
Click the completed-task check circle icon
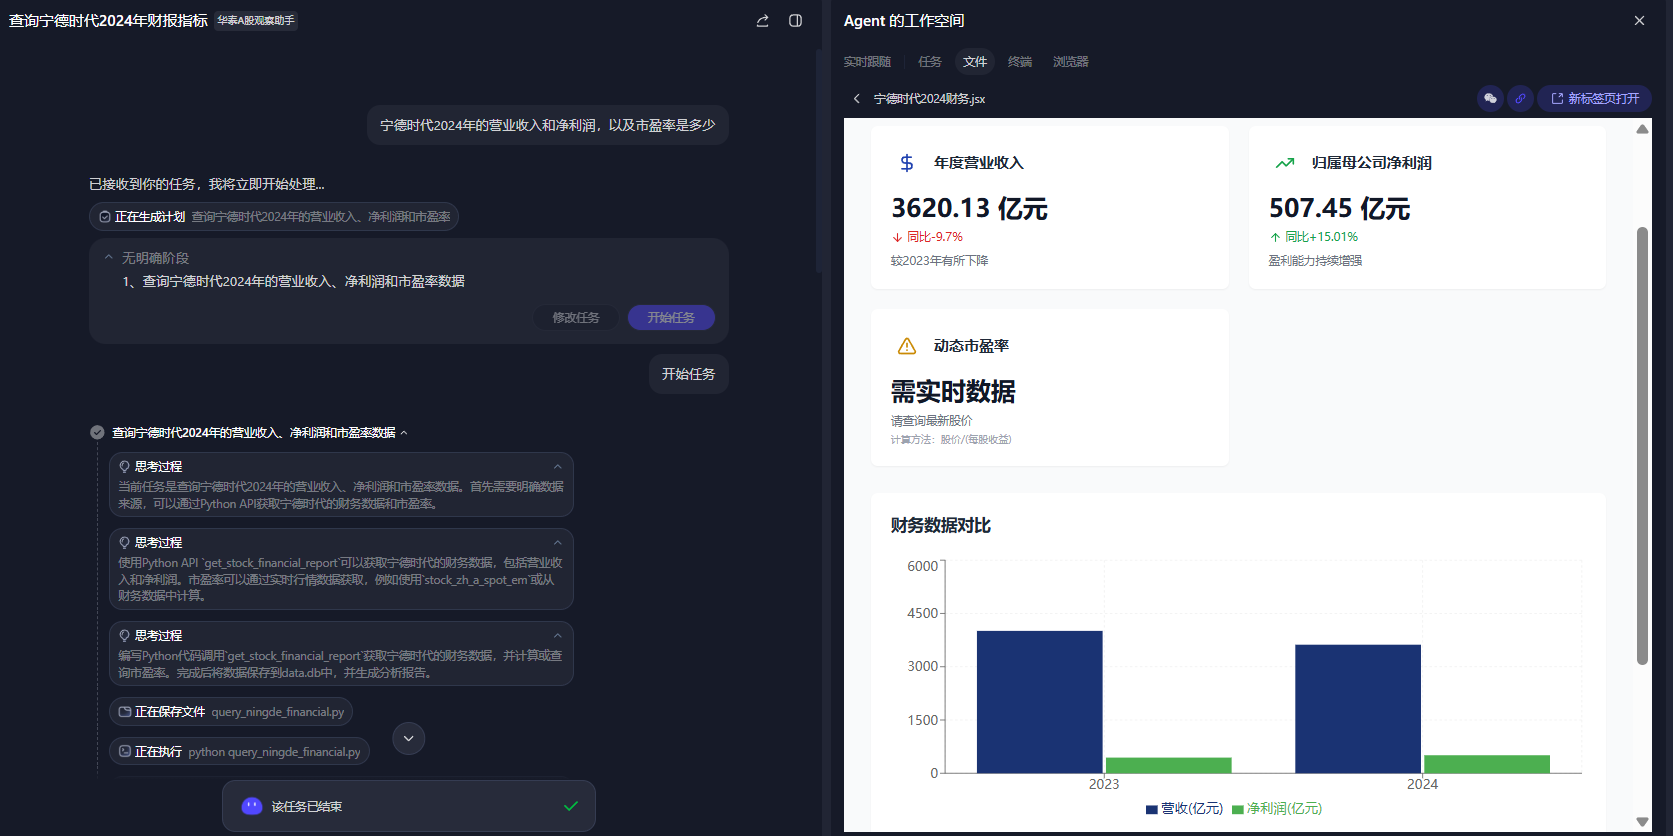pos(97,433)
